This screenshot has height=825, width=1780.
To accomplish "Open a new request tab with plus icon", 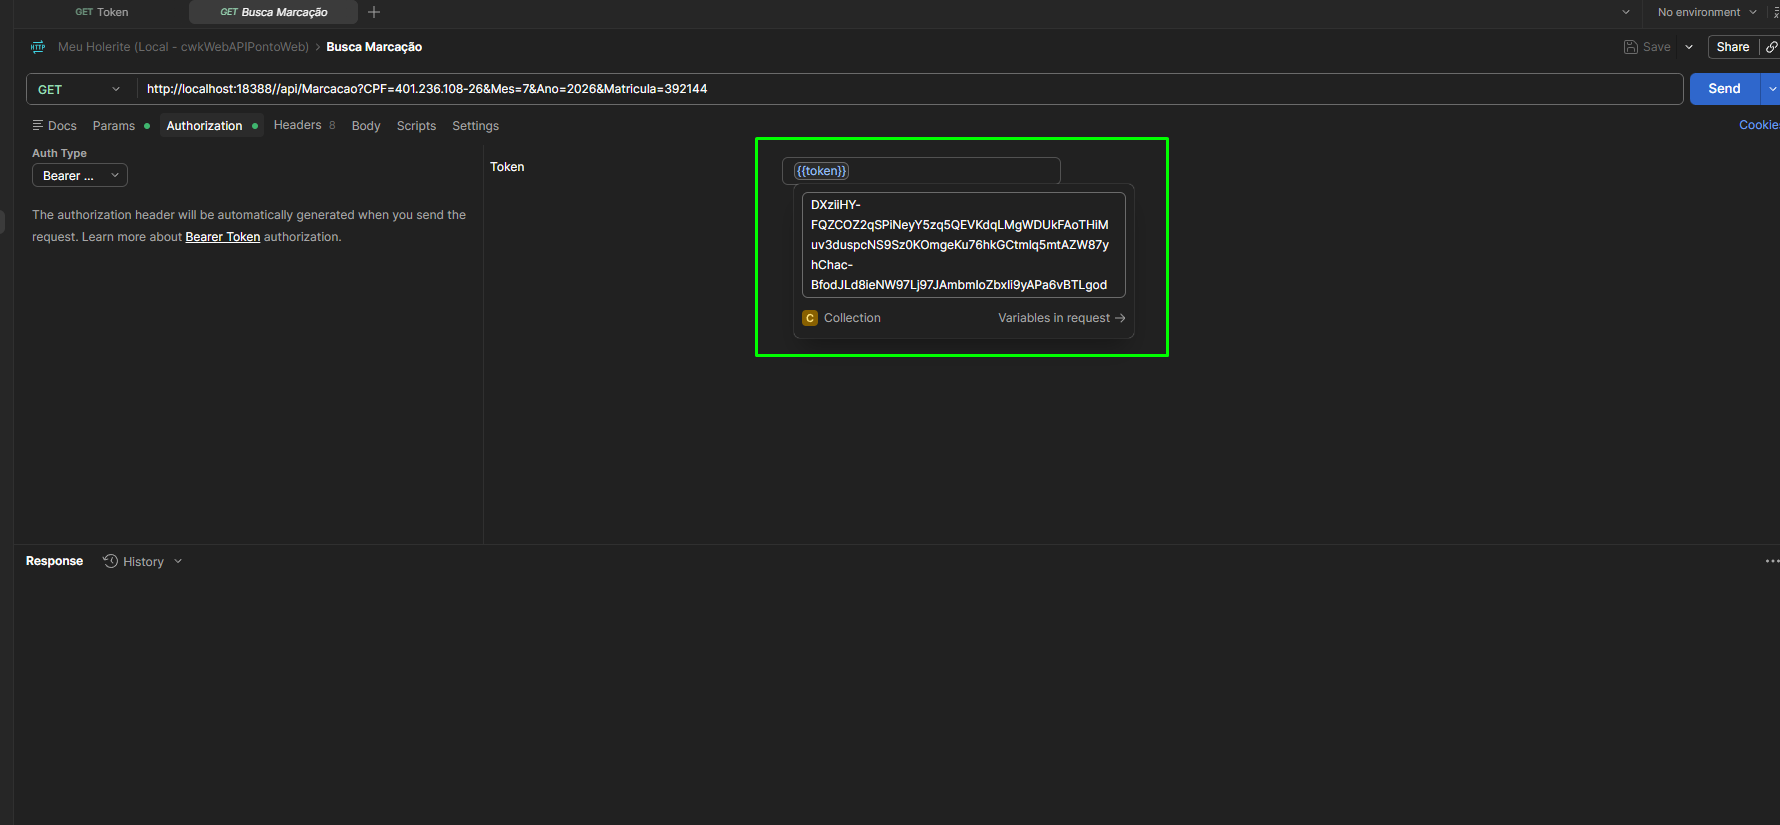I will (374, 12).
